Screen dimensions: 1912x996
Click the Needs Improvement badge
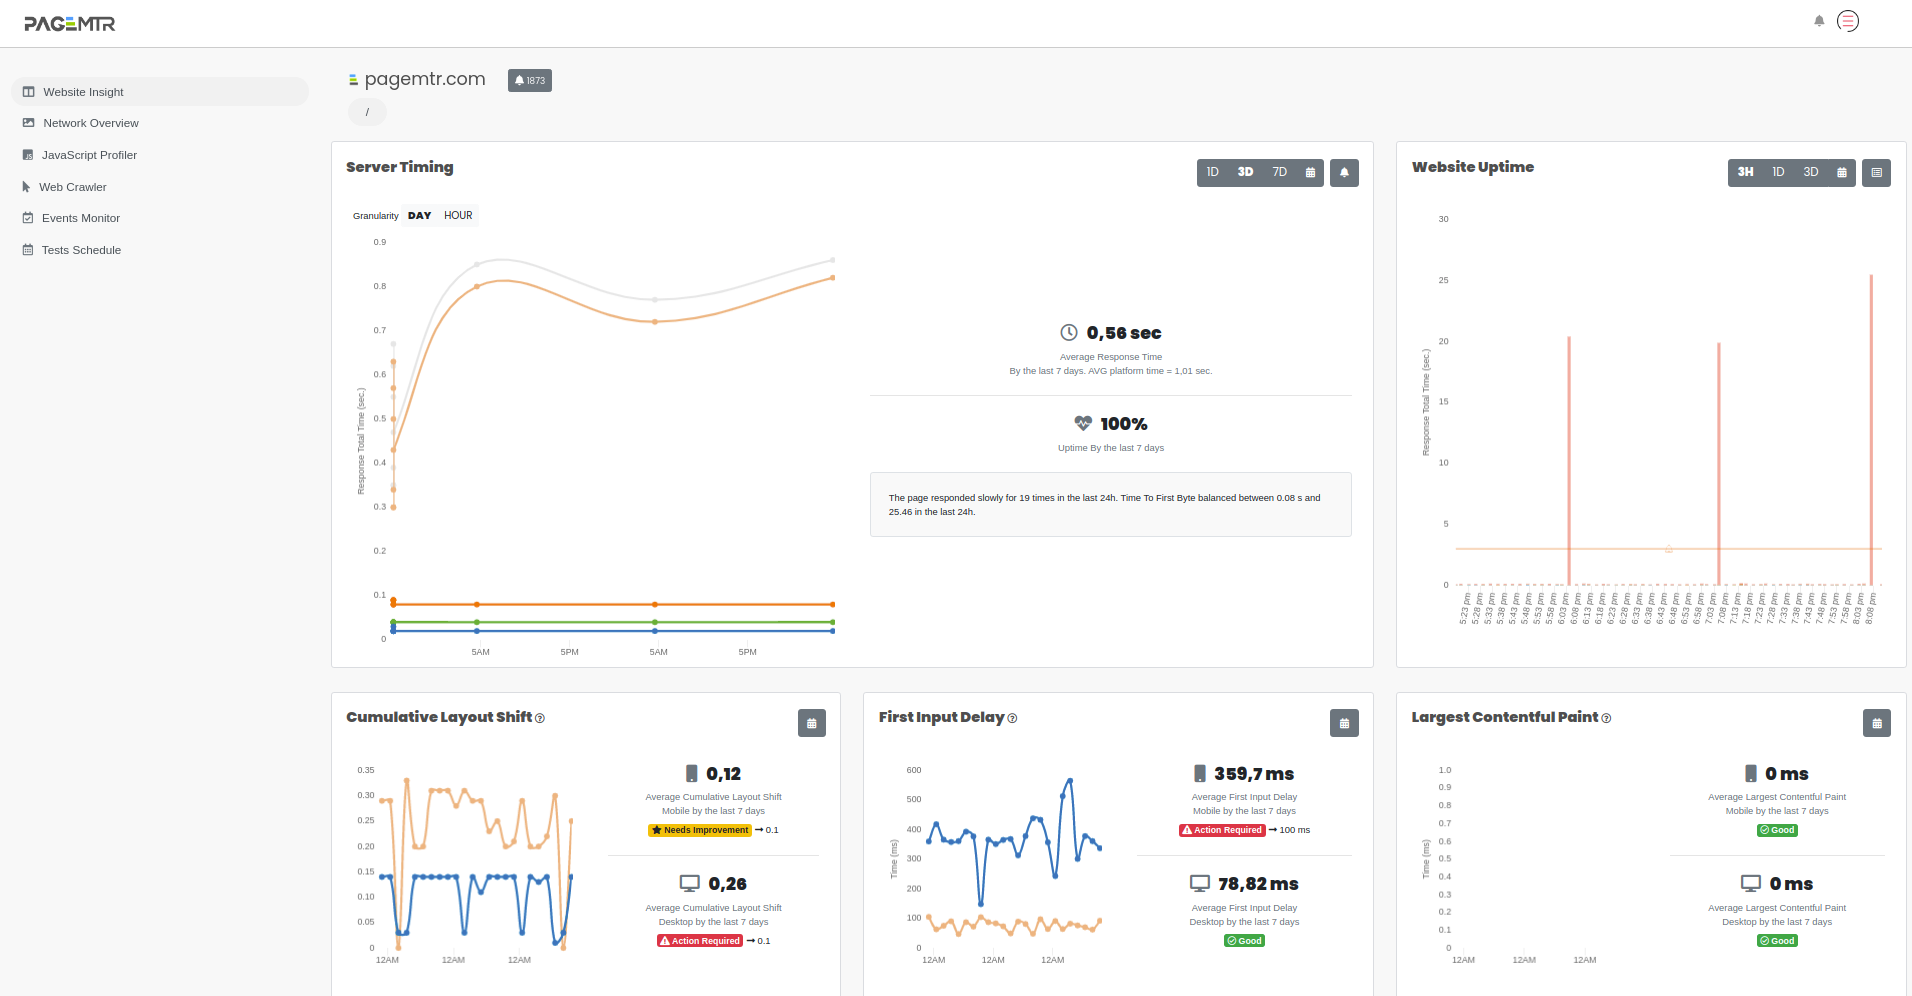[x=700, y=830]
